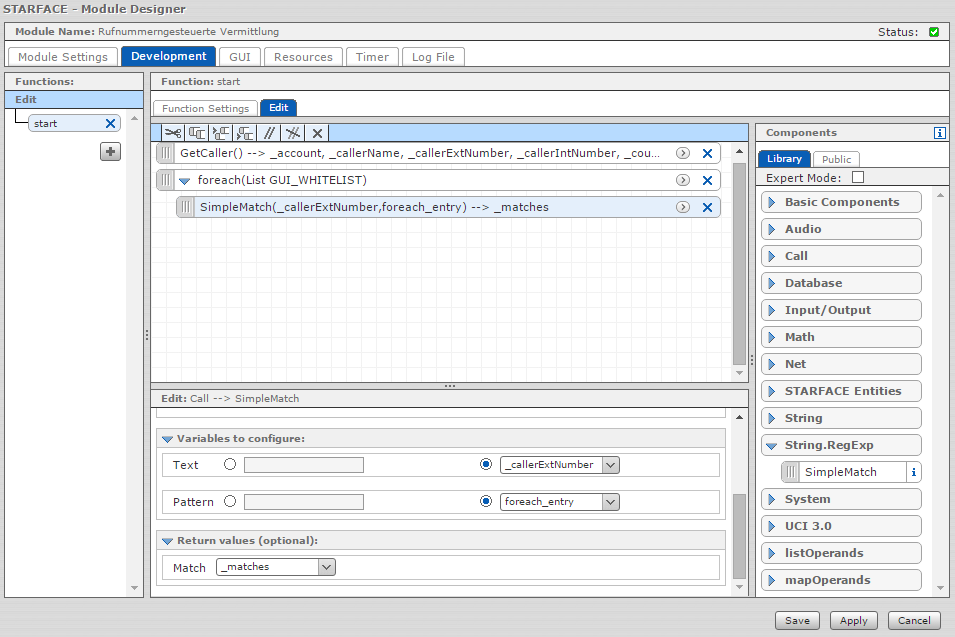955x637 pixels.
Task: Expand the Input/Output category
Action: [x=841, y=310]
